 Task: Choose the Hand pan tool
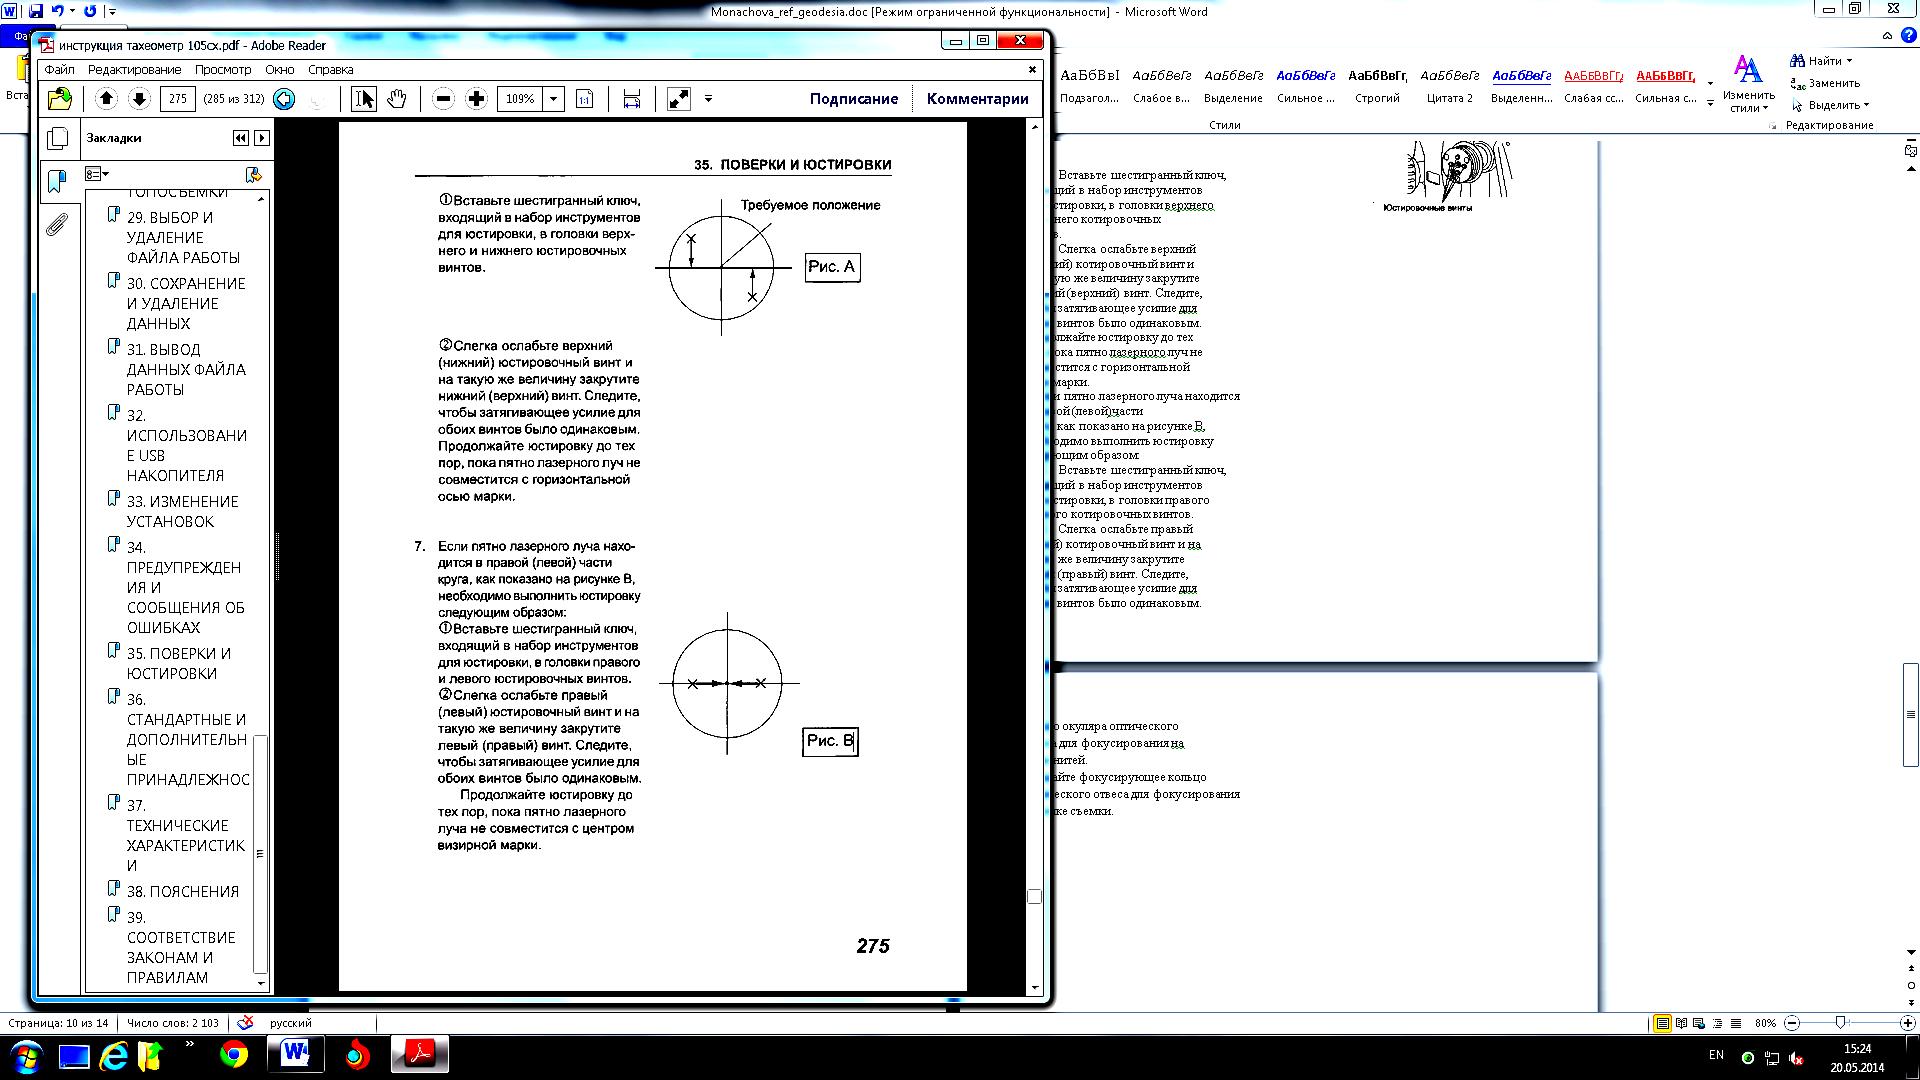[x=397, y=98]
